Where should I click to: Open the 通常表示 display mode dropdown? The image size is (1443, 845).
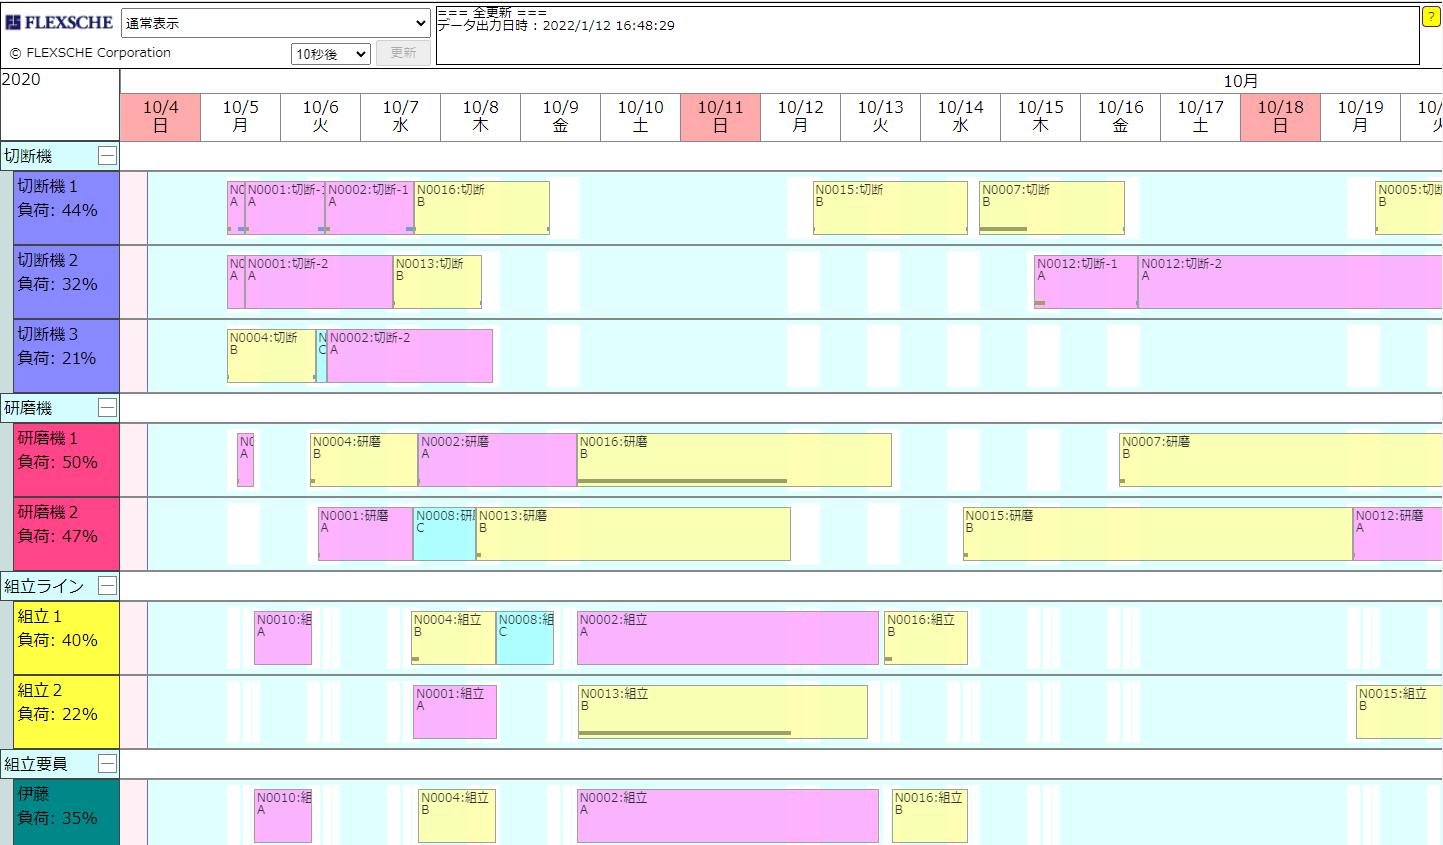coord(276,23)
